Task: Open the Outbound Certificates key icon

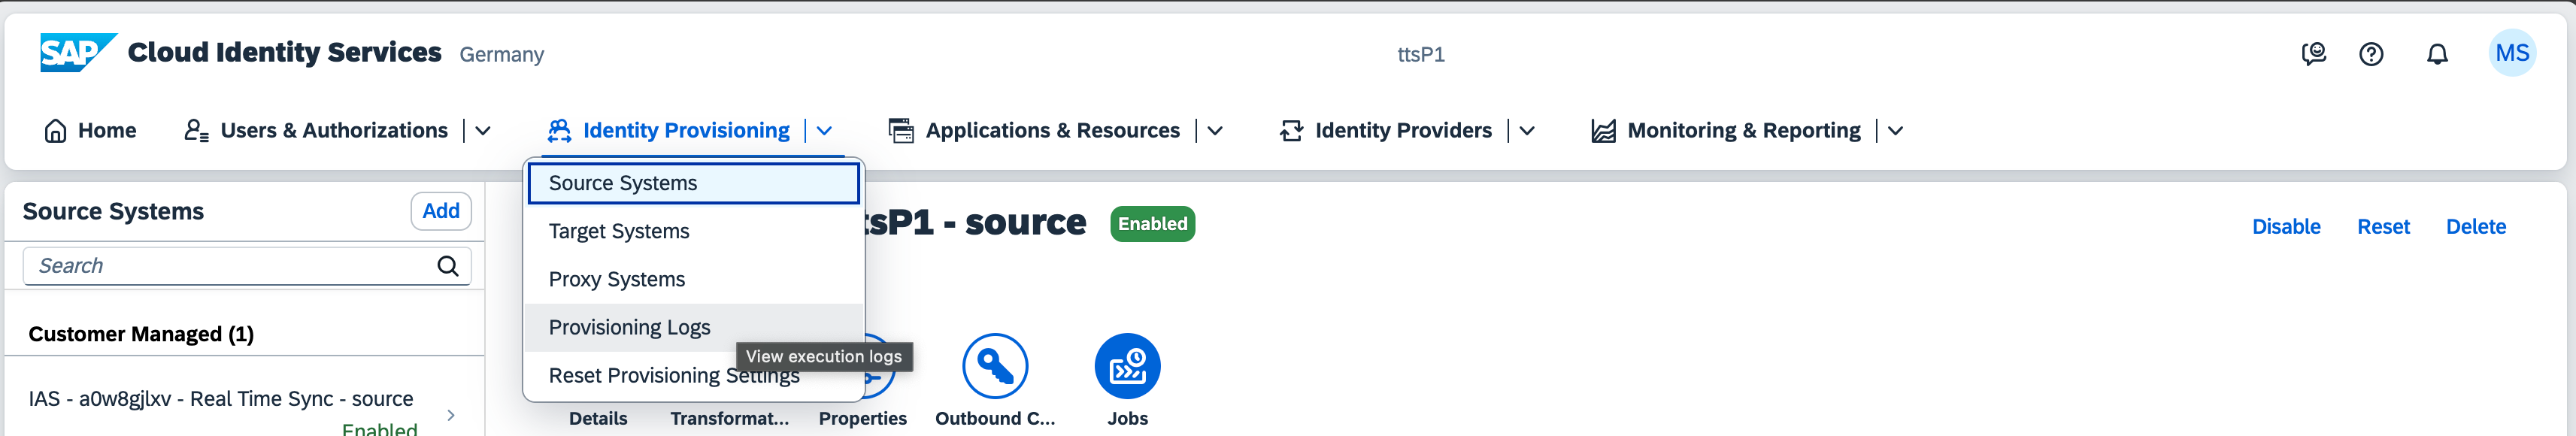Action: [994, 367]
